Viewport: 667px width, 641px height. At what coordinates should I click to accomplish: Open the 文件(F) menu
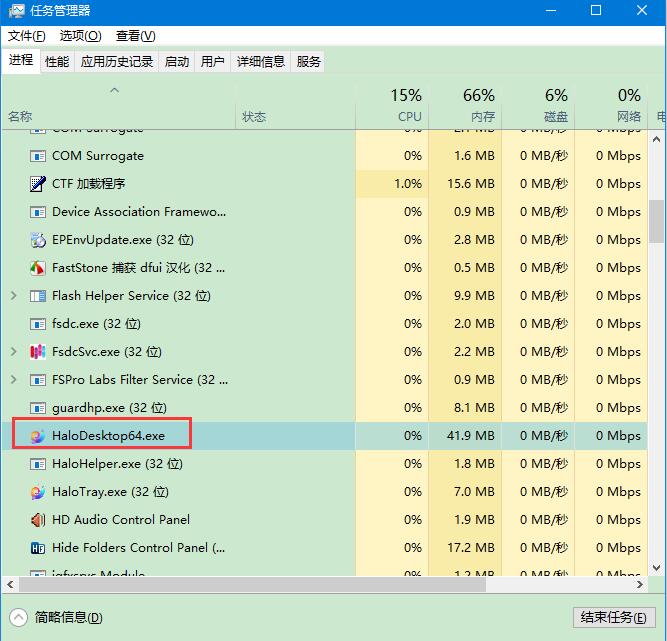[x=27, y=36]
